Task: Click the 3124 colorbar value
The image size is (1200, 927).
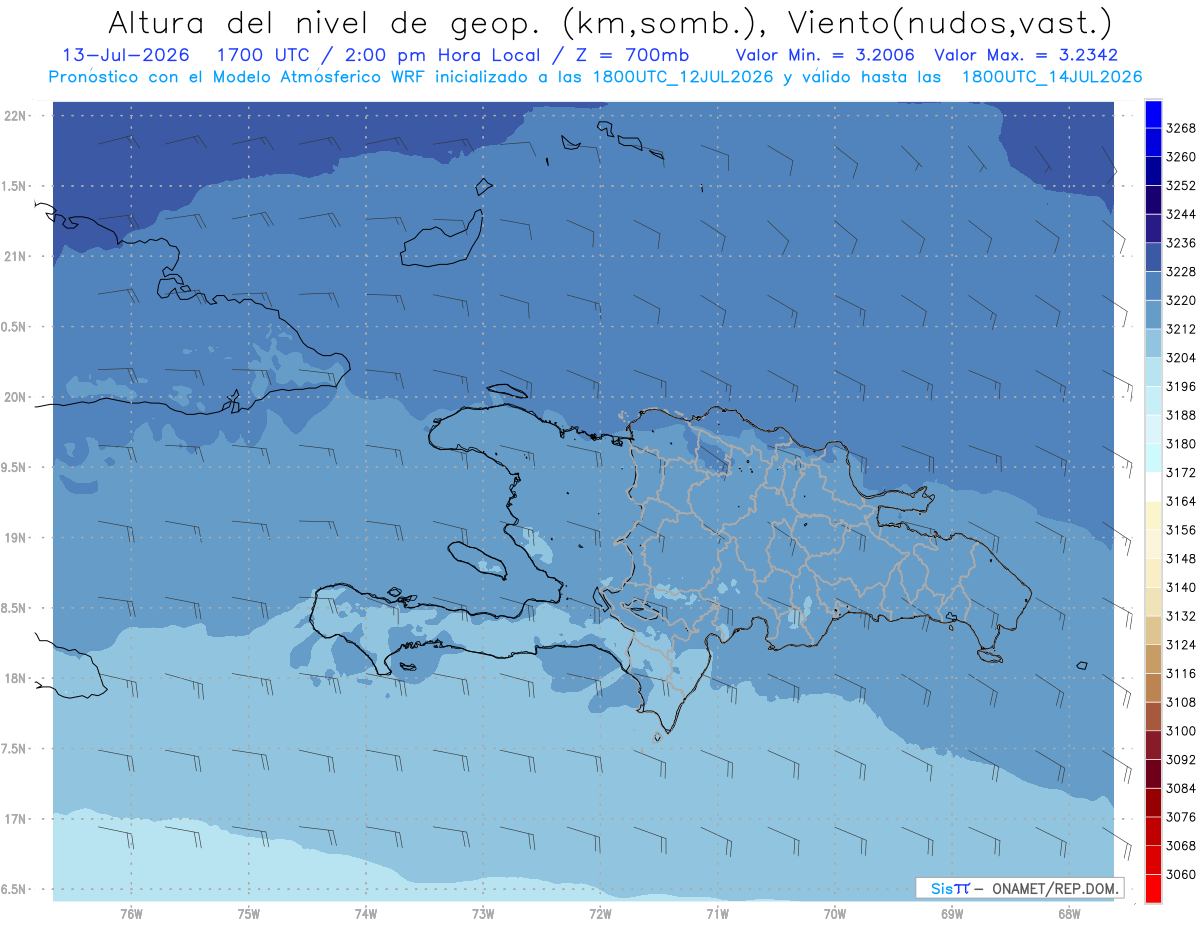Action: coord(1180,645)
